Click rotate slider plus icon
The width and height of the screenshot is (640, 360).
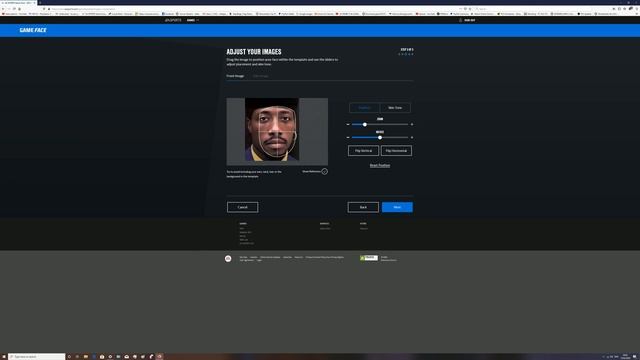[x=412, y=138]
